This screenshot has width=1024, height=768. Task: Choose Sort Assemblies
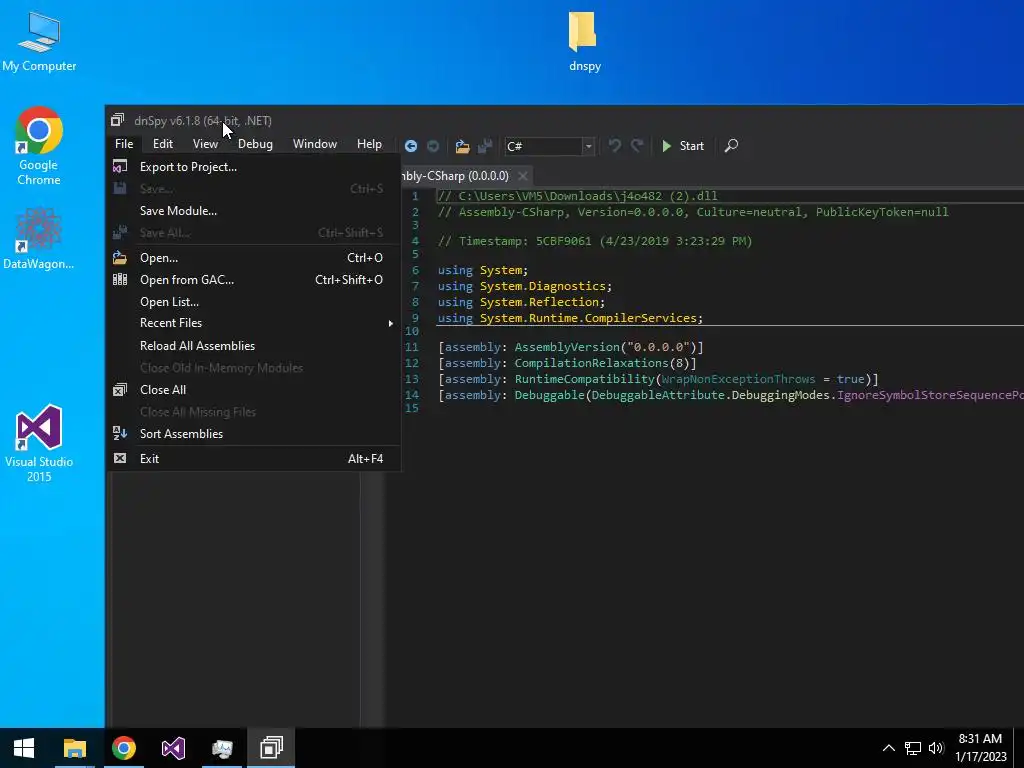253,434
